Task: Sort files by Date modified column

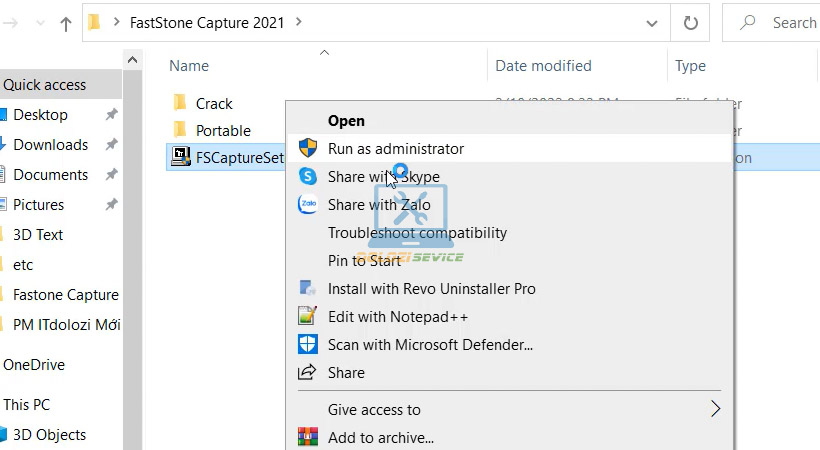Action: (544, 66)
